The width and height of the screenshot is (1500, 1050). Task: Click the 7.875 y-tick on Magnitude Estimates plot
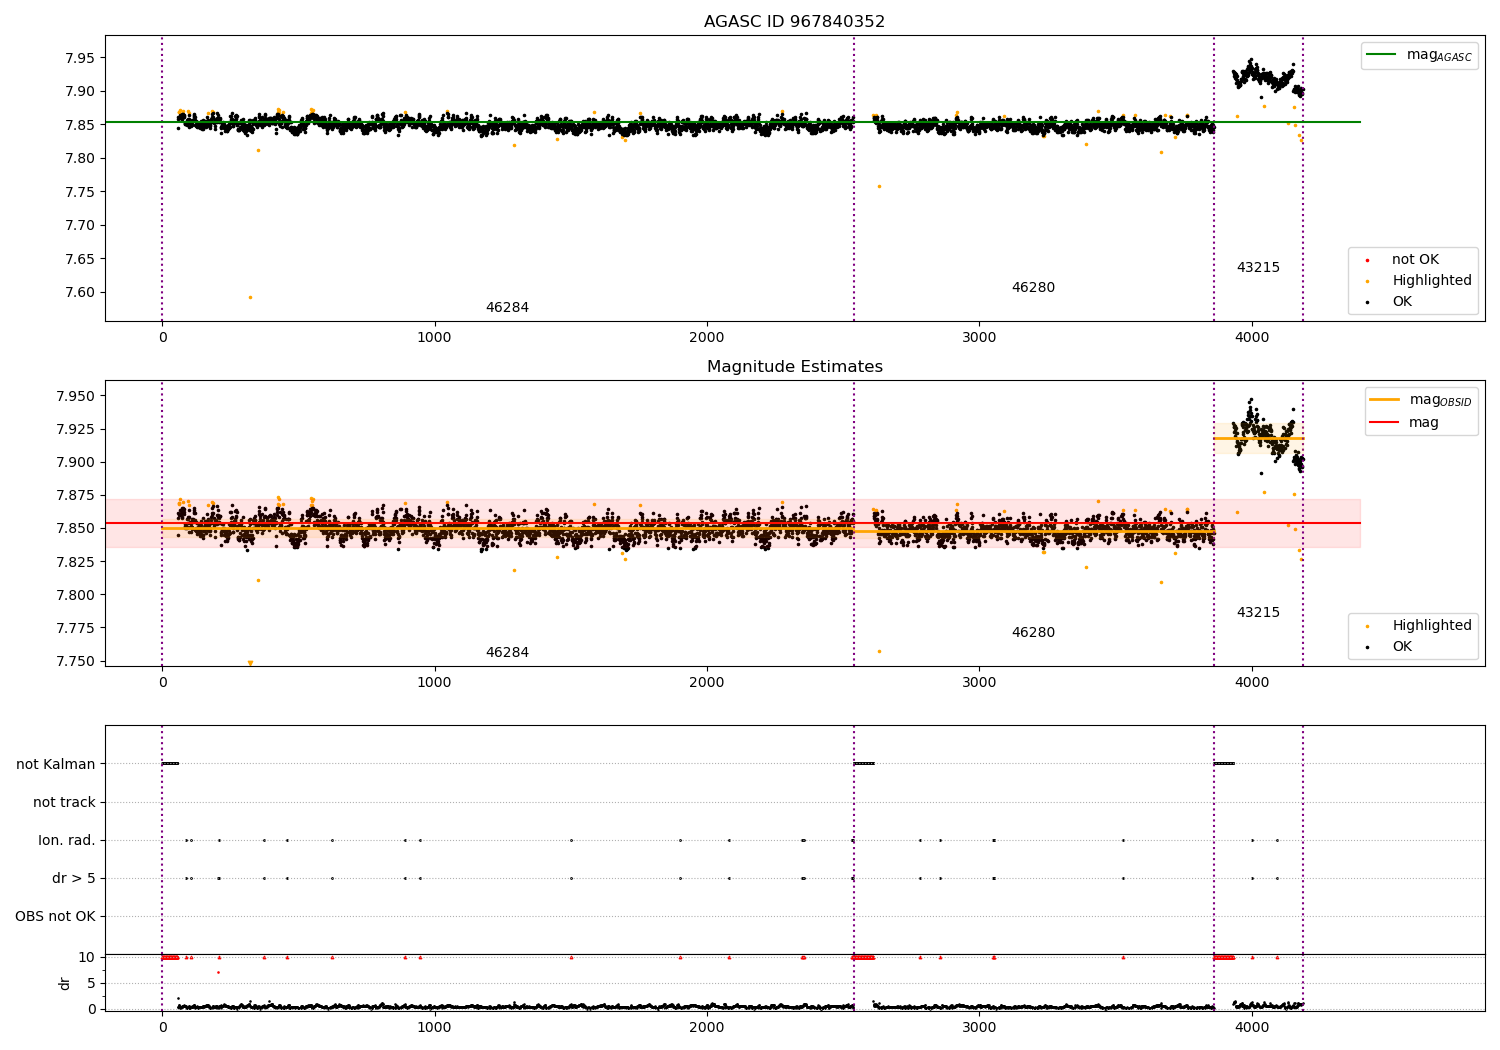point(74,496)
